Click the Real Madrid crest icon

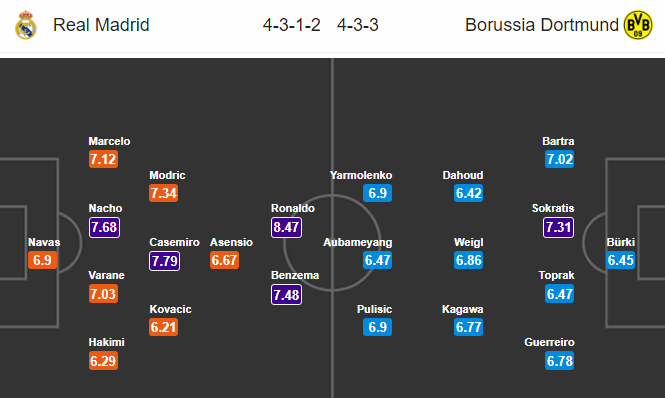(x=26, y=25)
